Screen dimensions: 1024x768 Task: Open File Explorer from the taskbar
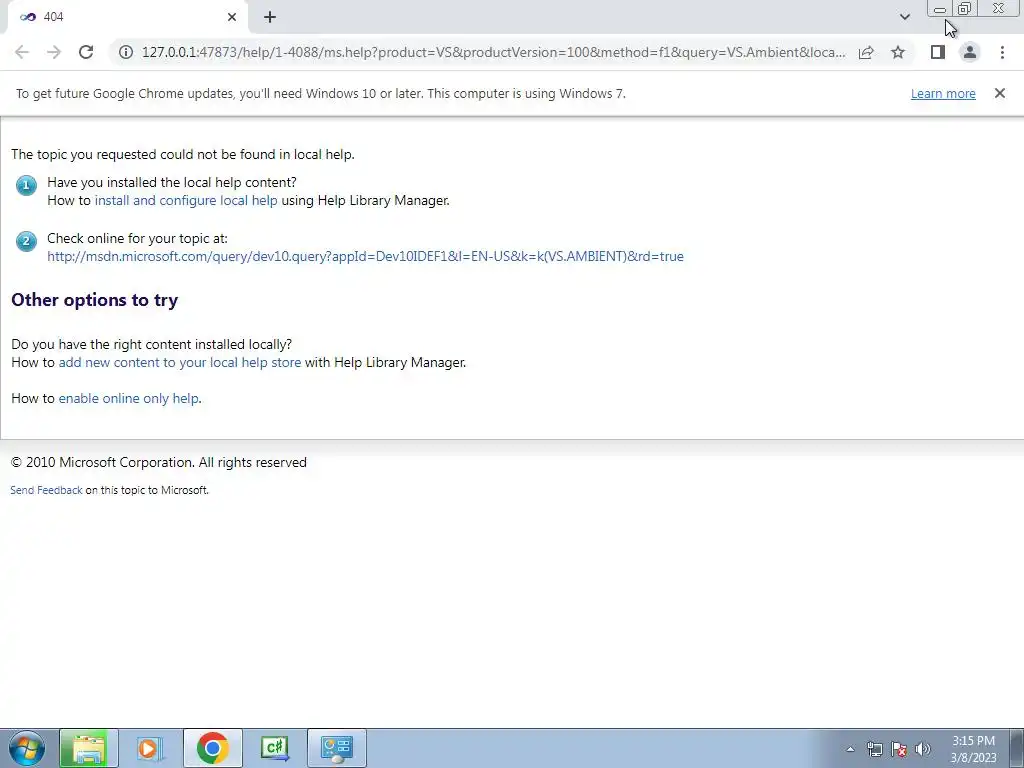[89, 748]
